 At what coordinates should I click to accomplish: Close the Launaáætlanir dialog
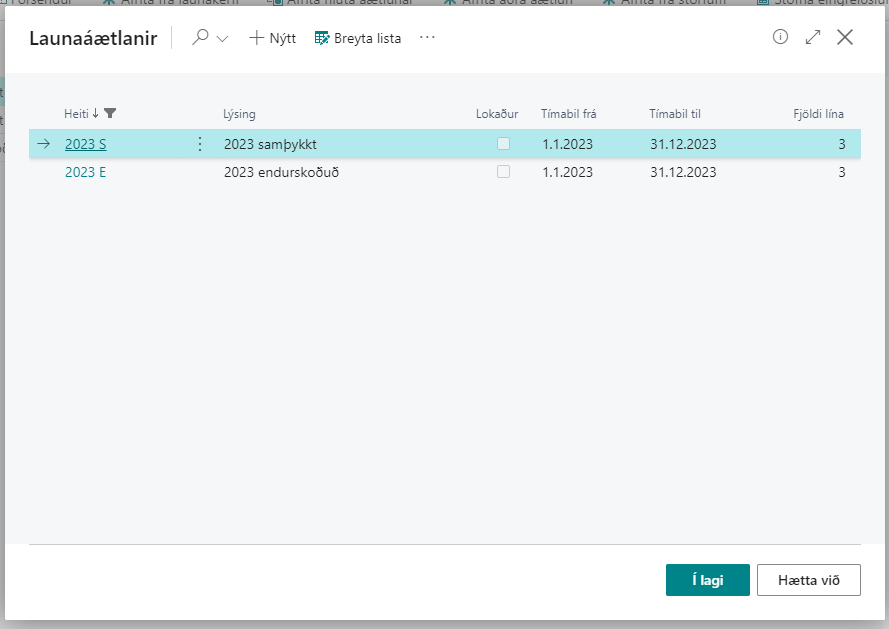(x=845, y=37)
